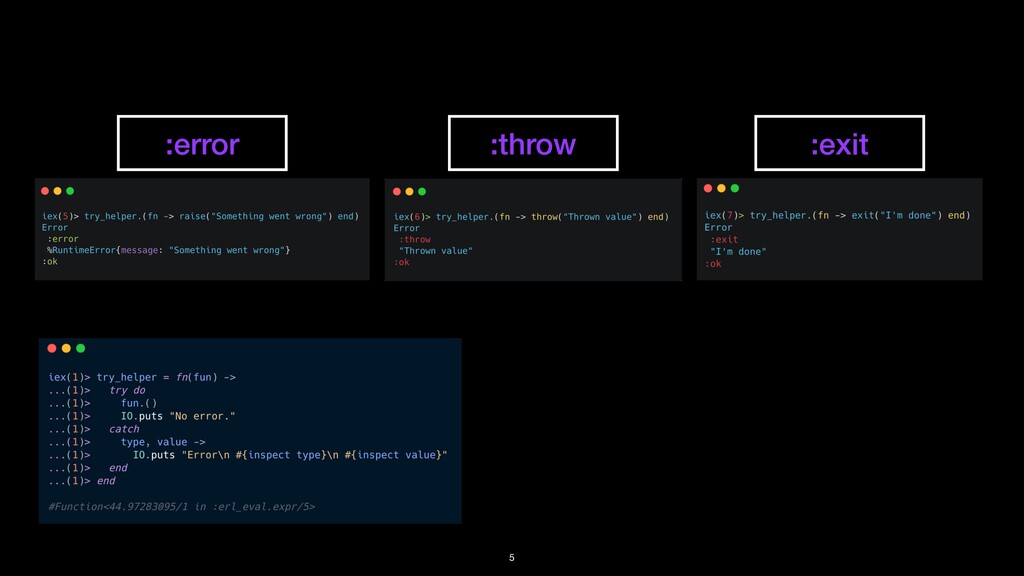The image size is (1024, 576).
Task: Click the ":exit" output line in third terminal
Action: 724,240
